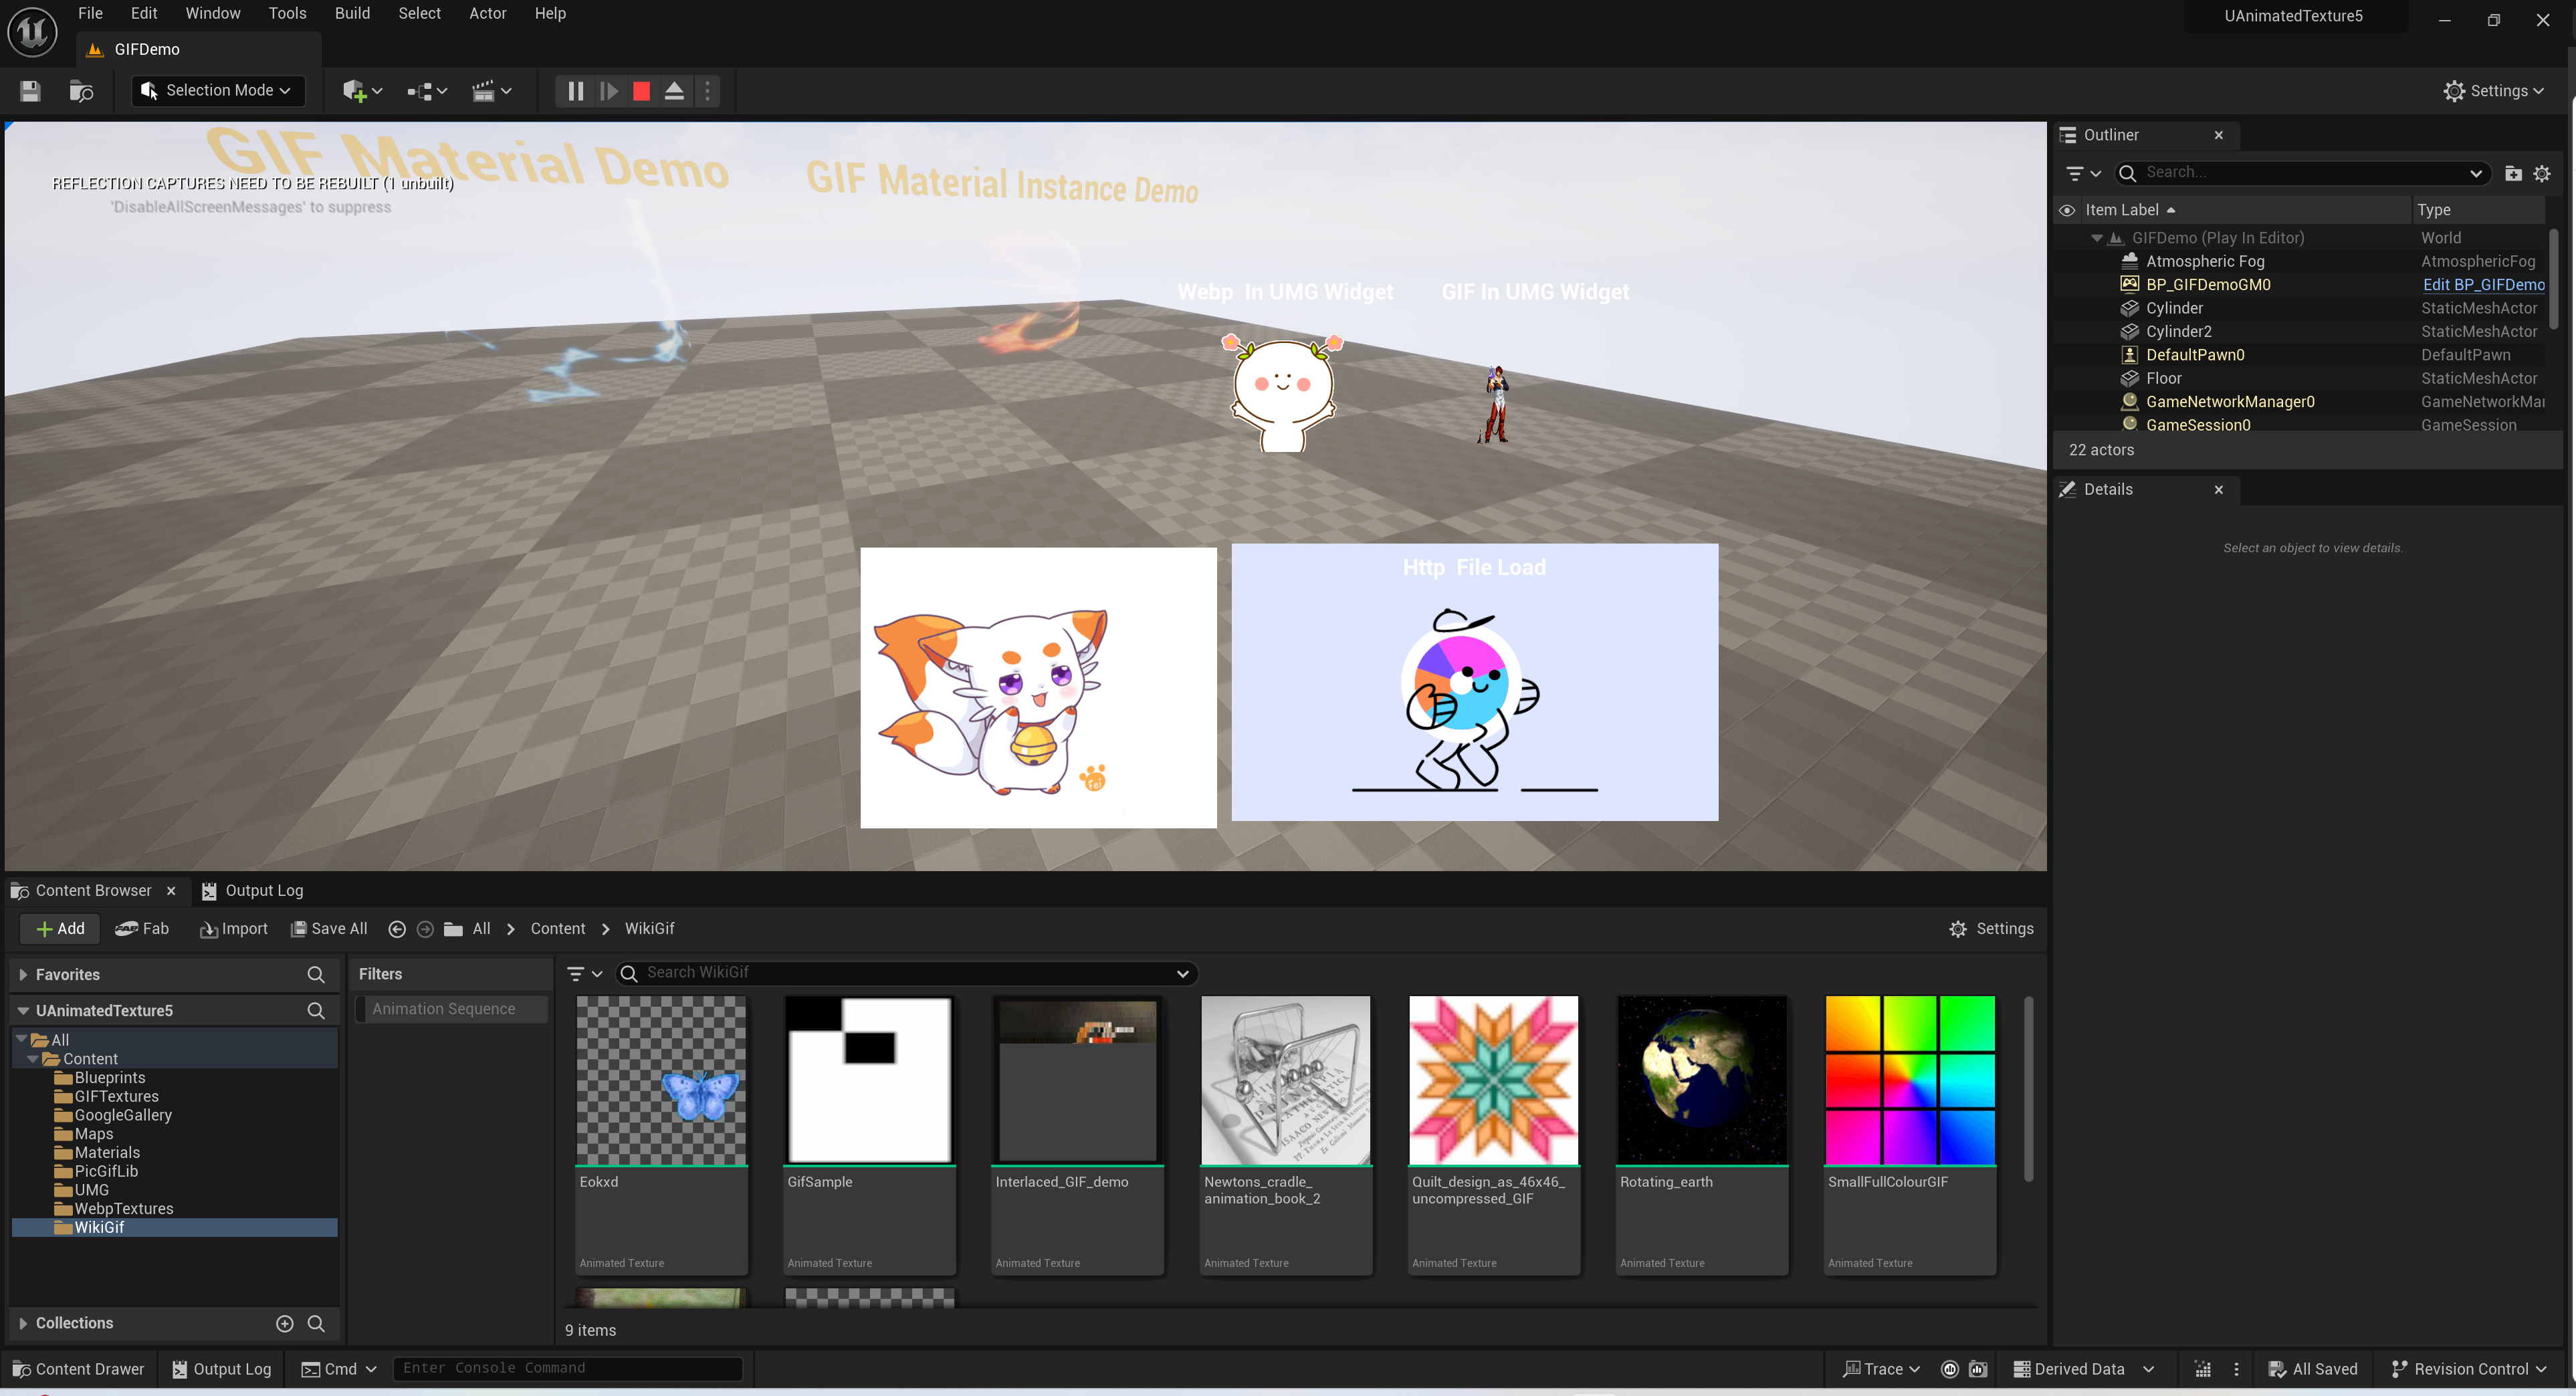The image size is (2576, 1396).
Task: Select the Atmospheric Fog actor
Action: [x=2205, y=261]
